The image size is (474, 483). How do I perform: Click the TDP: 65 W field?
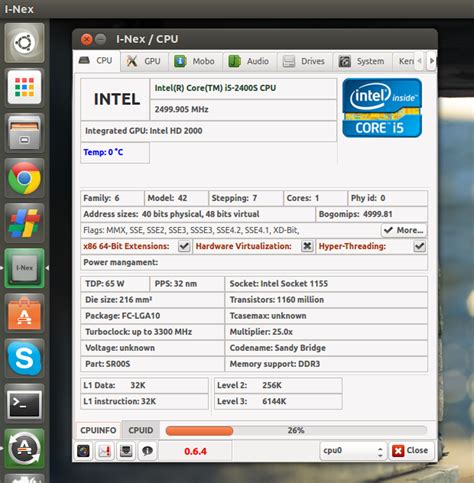(x=115, y=284)
